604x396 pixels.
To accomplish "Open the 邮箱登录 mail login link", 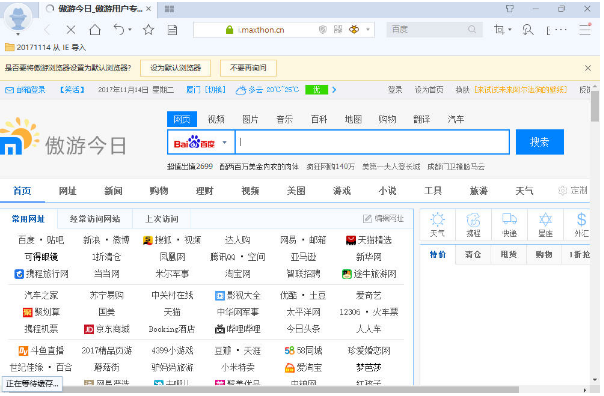I will point(25,90).
